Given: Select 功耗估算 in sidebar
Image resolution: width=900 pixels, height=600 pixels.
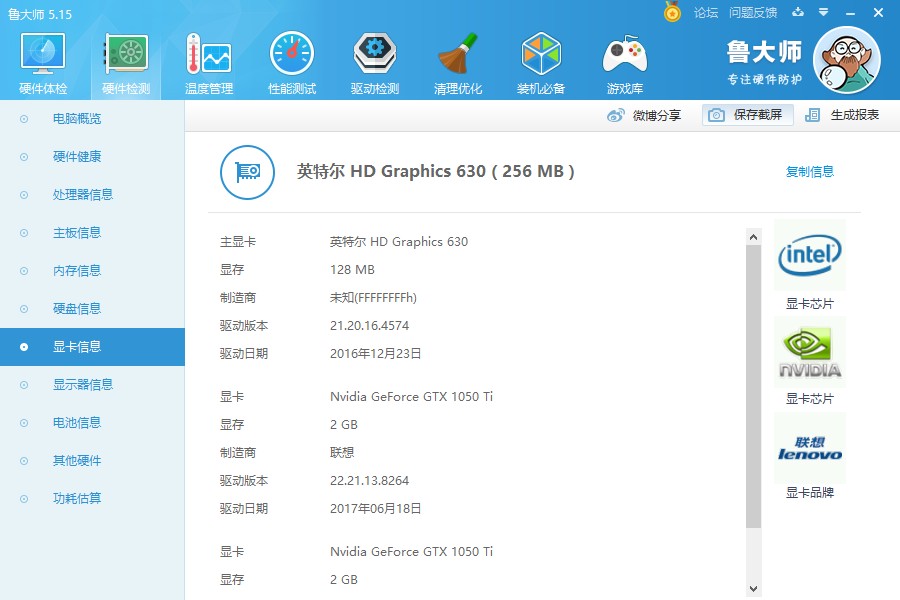Looking at the screenshot, I should 92,498.
